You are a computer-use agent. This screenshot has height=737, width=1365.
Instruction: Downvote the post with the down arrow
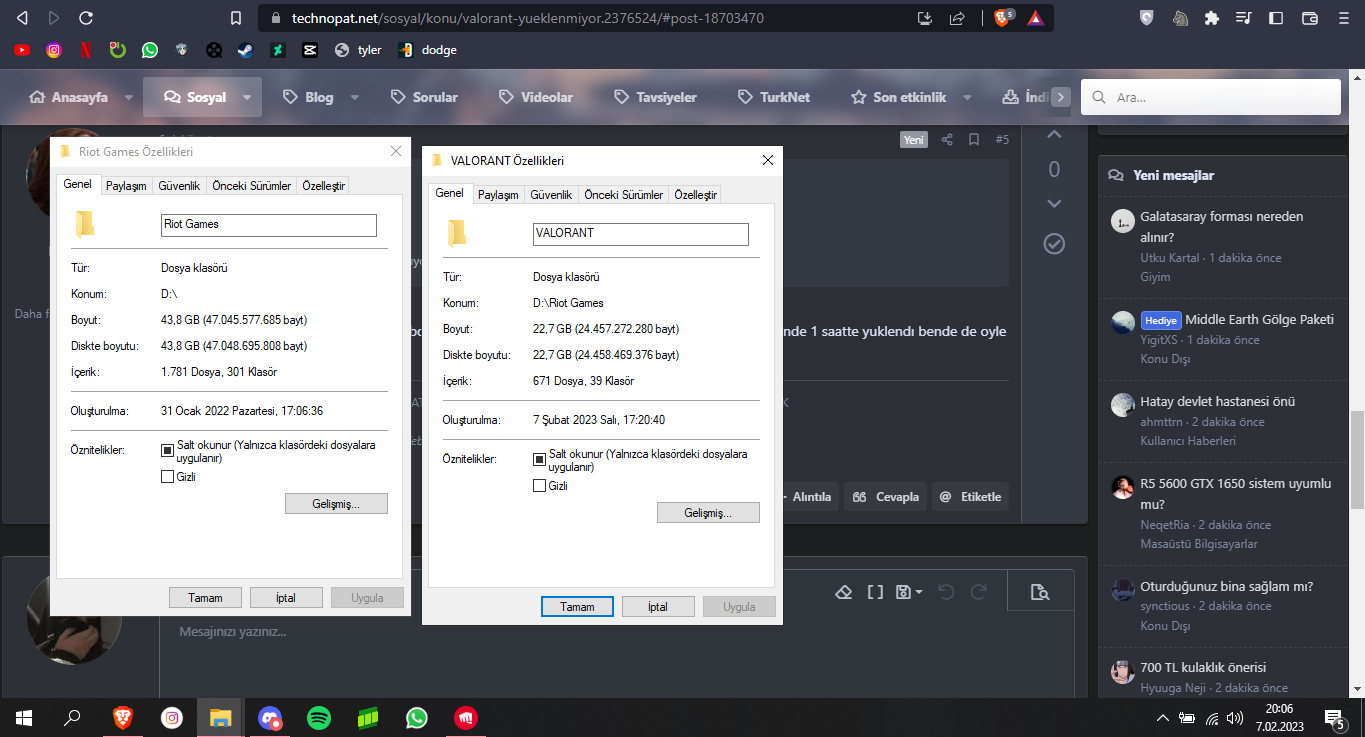(x=1054, y=204)
